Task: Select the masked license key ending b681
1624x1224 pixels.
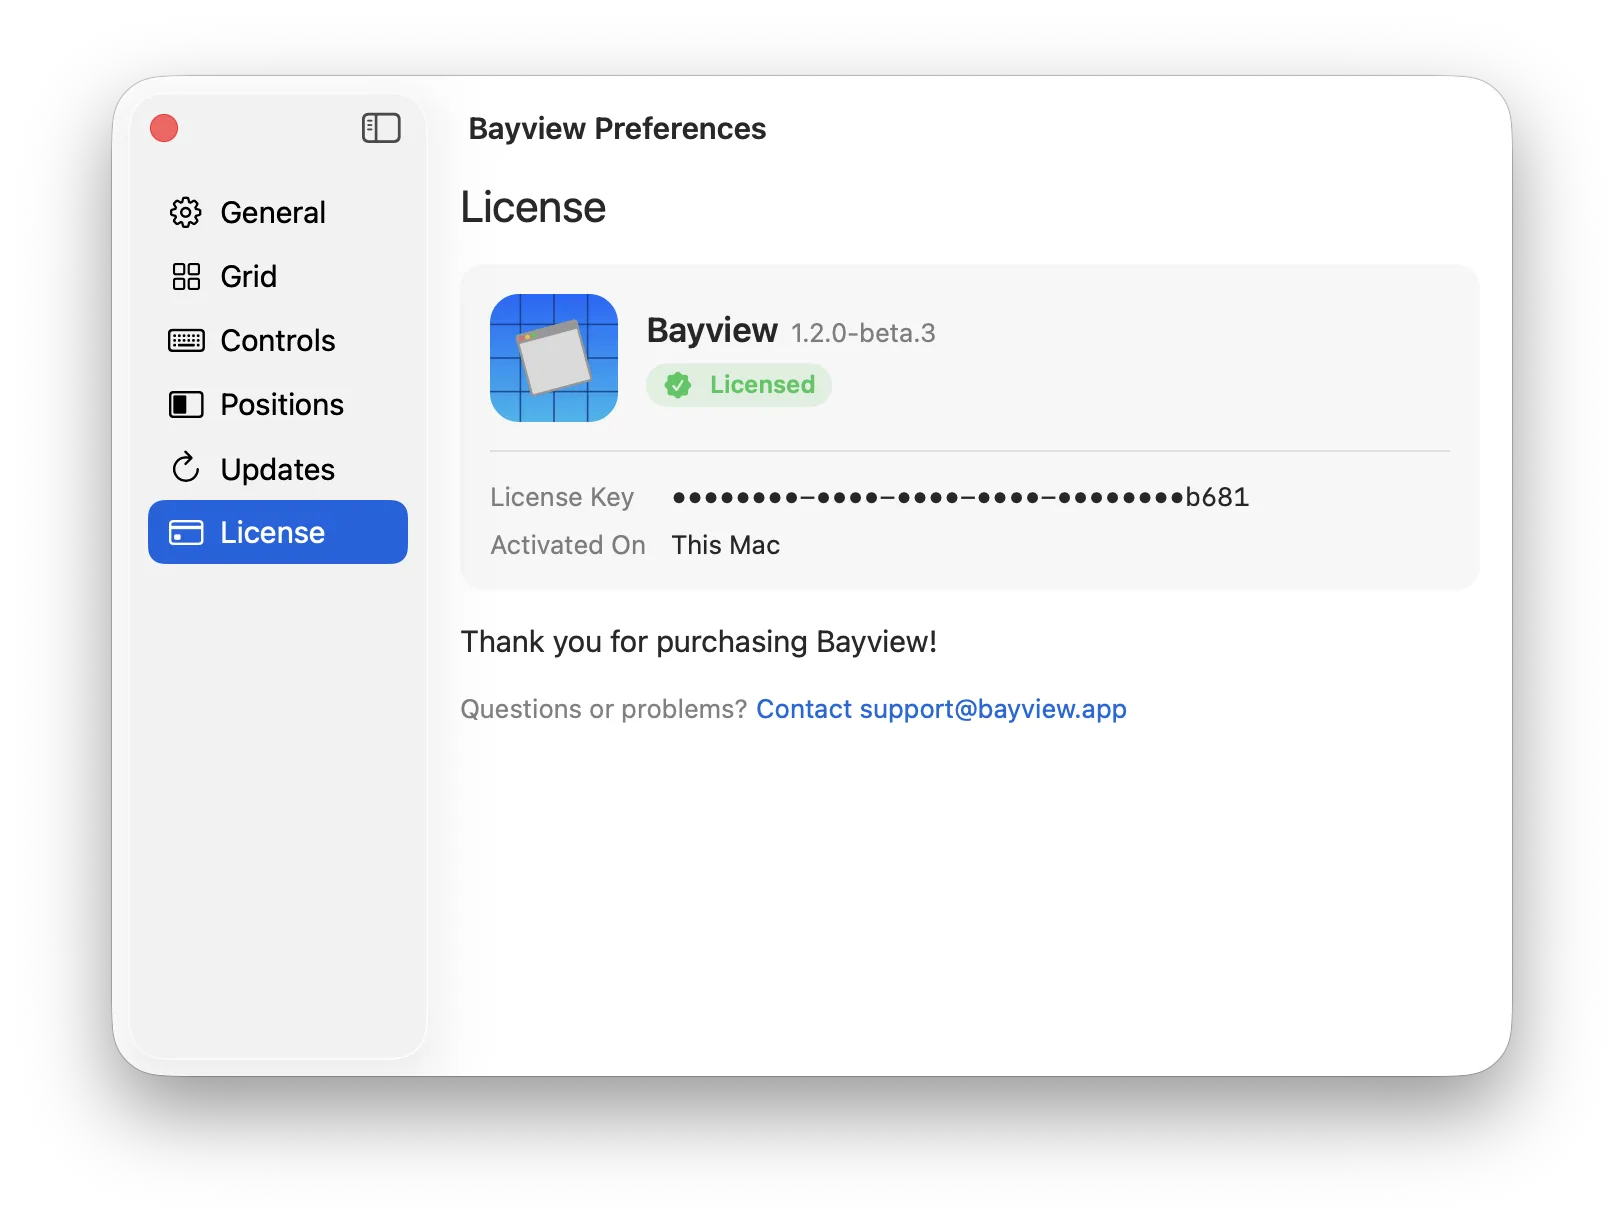Action: pos(961,497)
